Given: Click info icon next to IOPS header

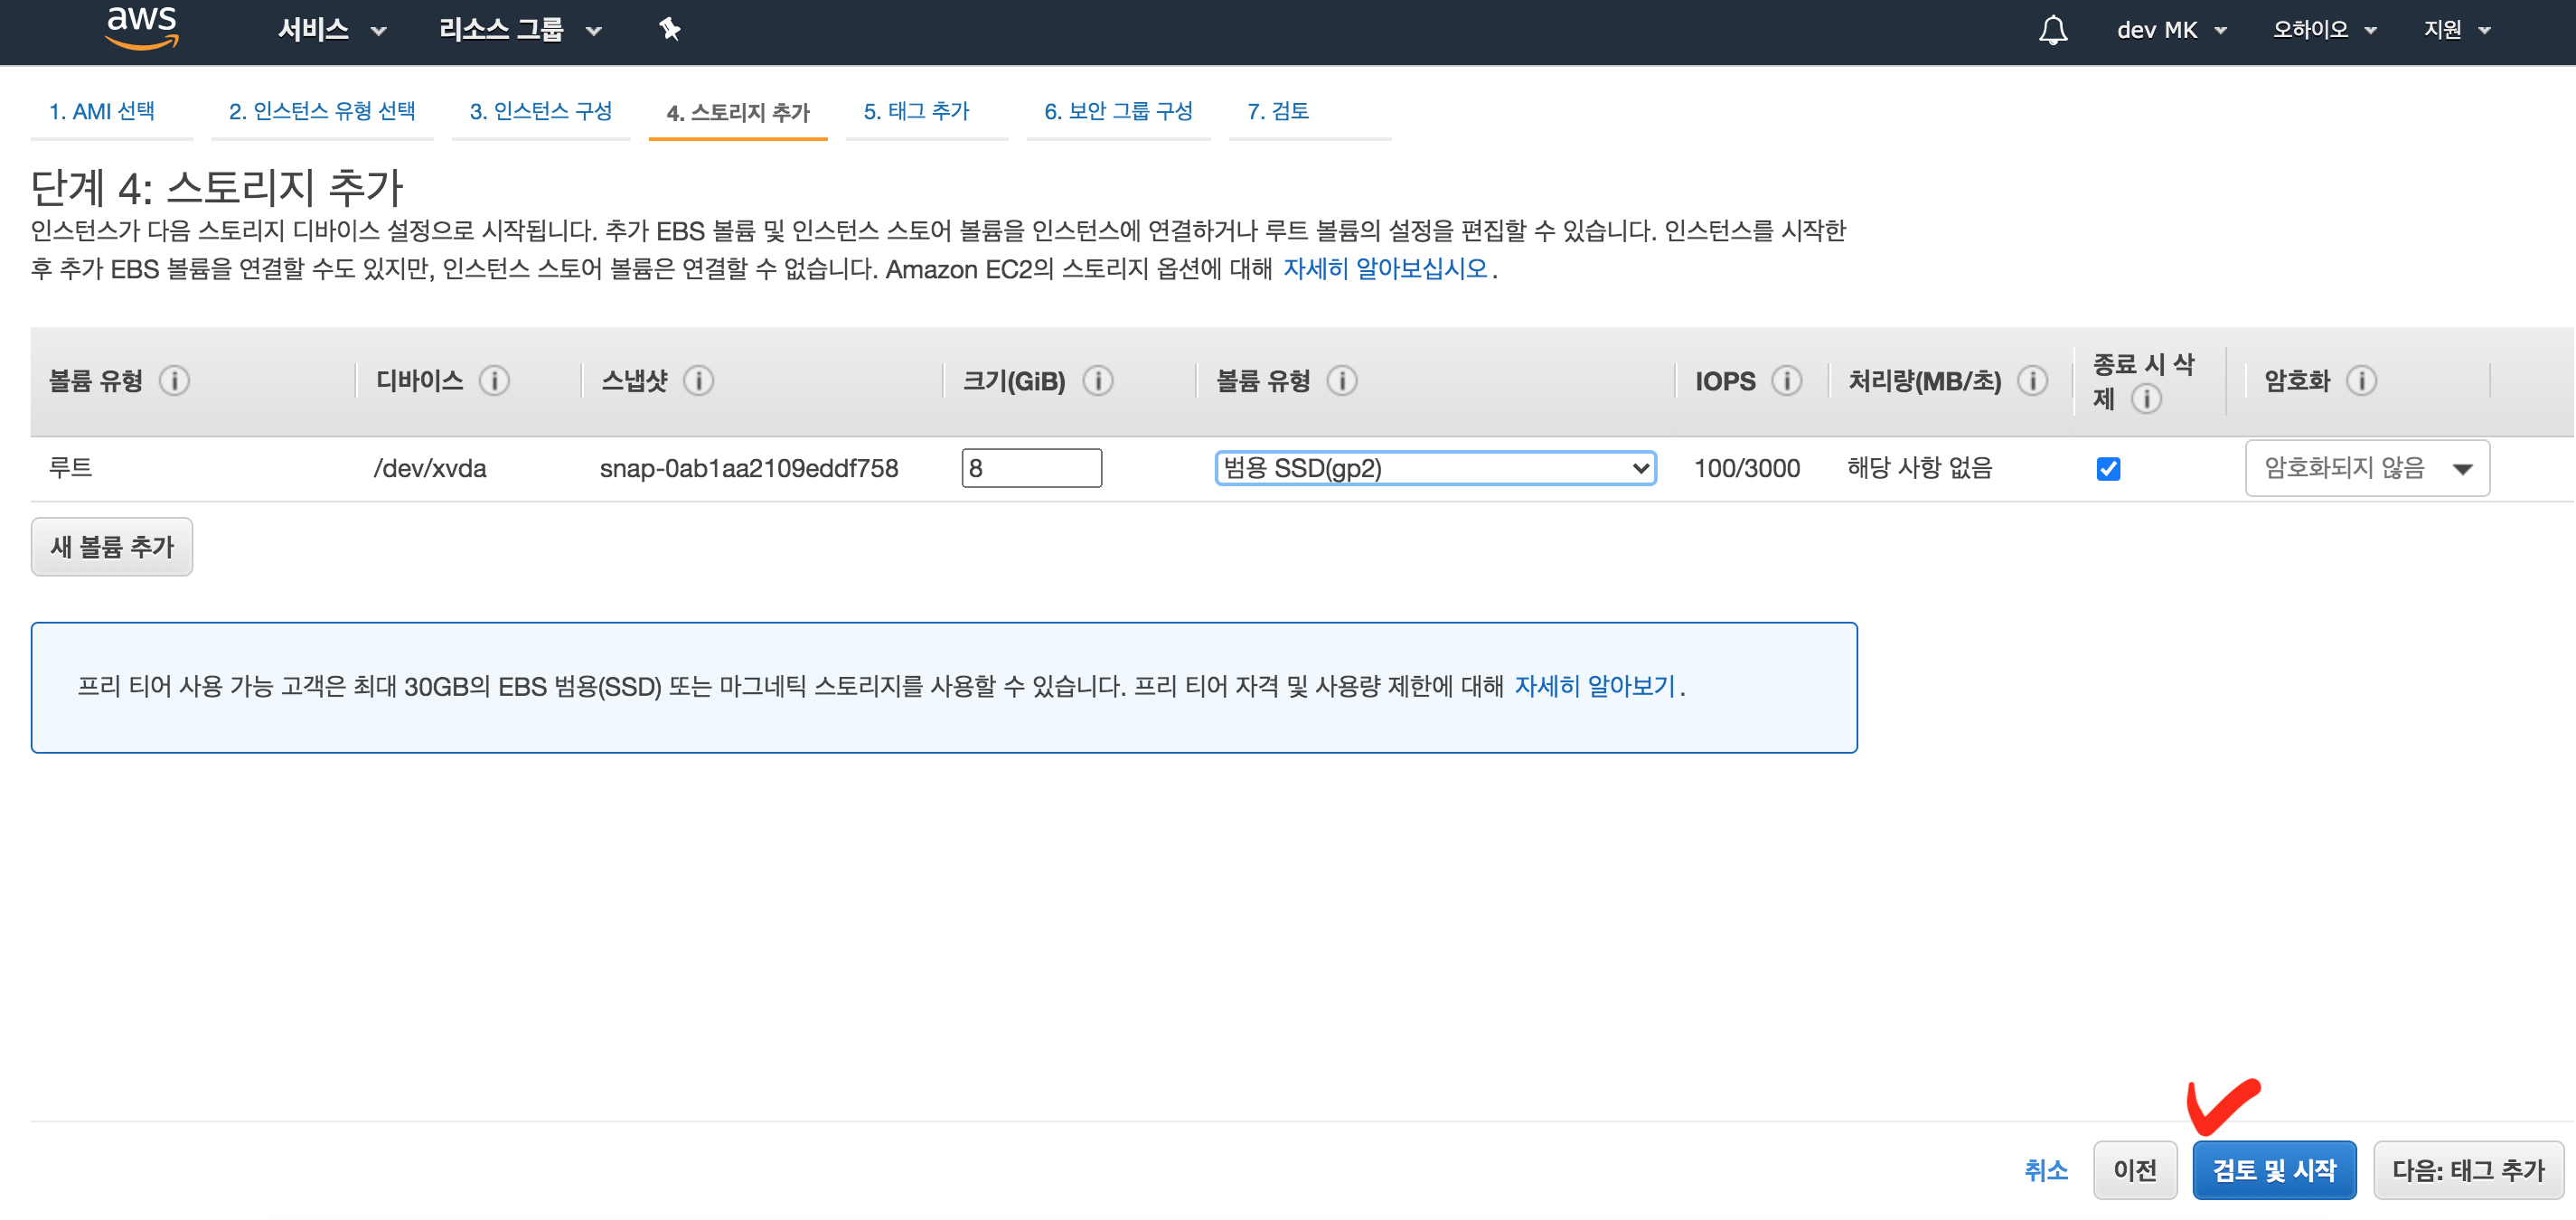Looking at the screenshot, I should (x=1786, y=381).
